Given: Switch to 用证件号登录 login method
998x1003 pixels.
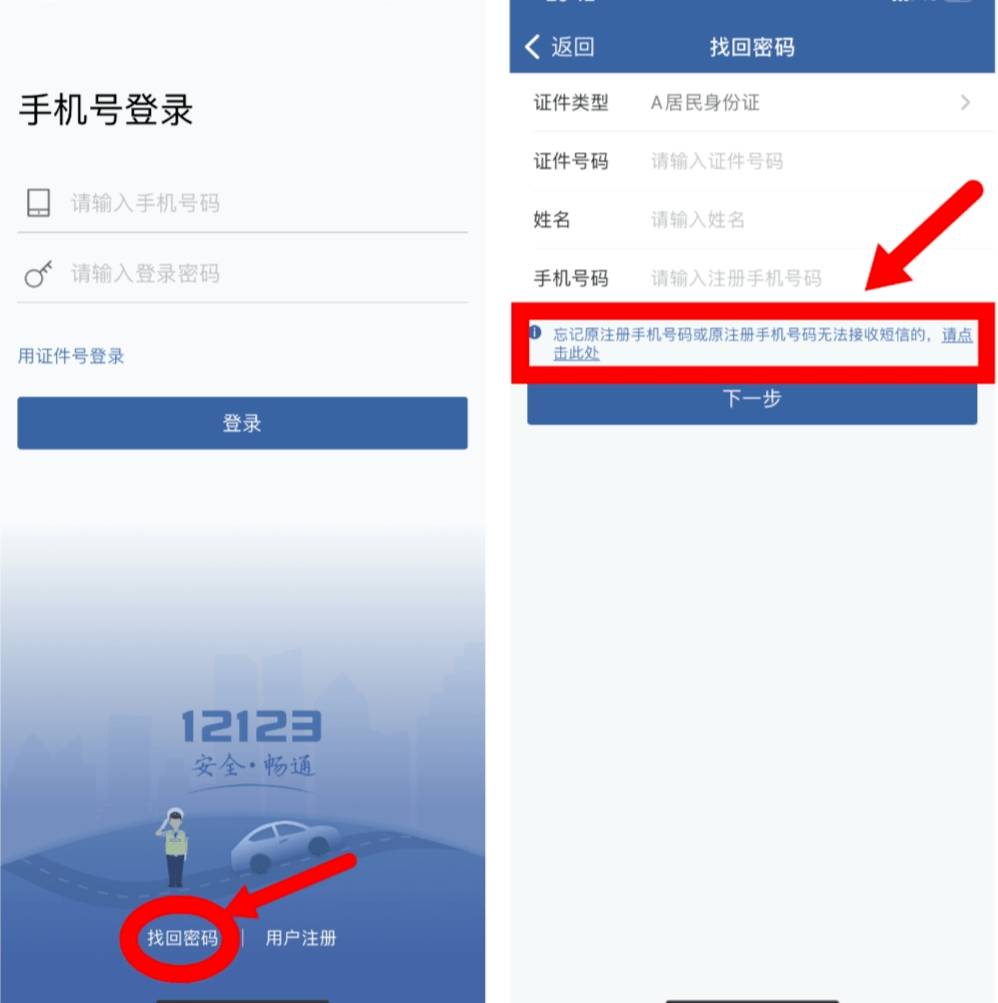Looking at the screenshot, I should pos(71,356).
